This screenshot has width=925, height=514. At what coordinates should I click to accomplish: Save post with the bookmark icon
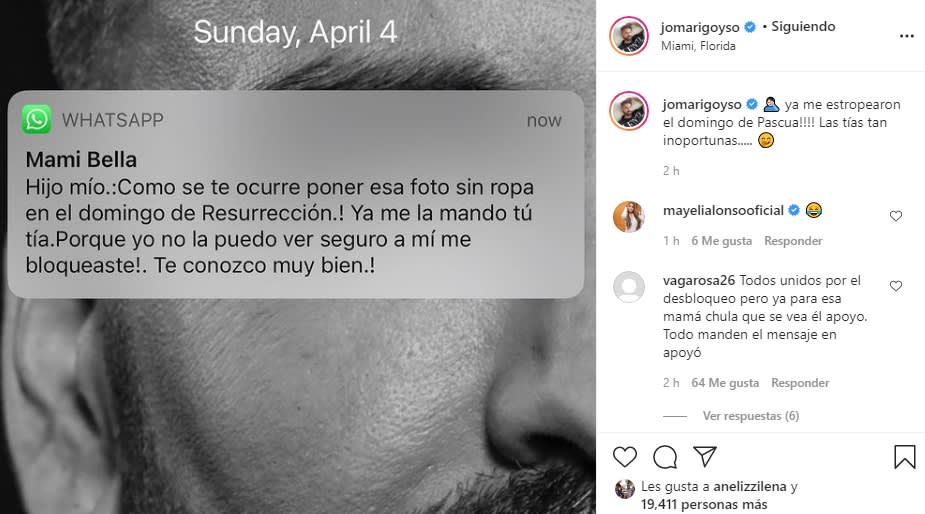[x=904, y=457]
